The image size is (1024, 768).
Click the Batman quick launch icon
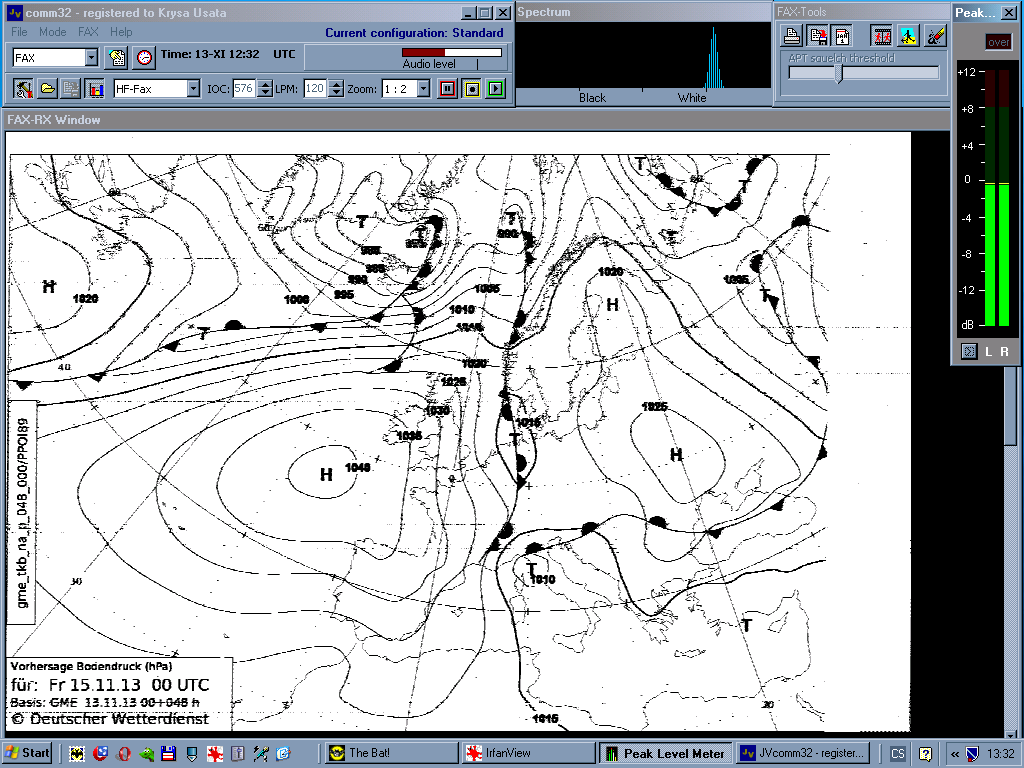point(77,754)
